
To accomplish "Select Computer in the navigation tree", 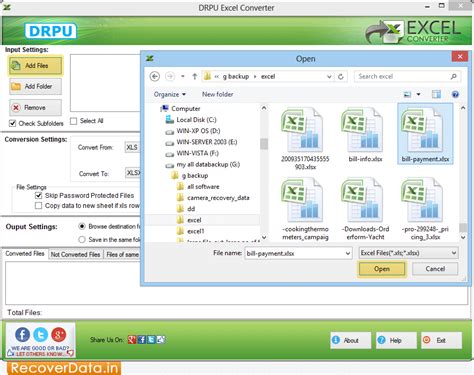I will tap(180, 109).
